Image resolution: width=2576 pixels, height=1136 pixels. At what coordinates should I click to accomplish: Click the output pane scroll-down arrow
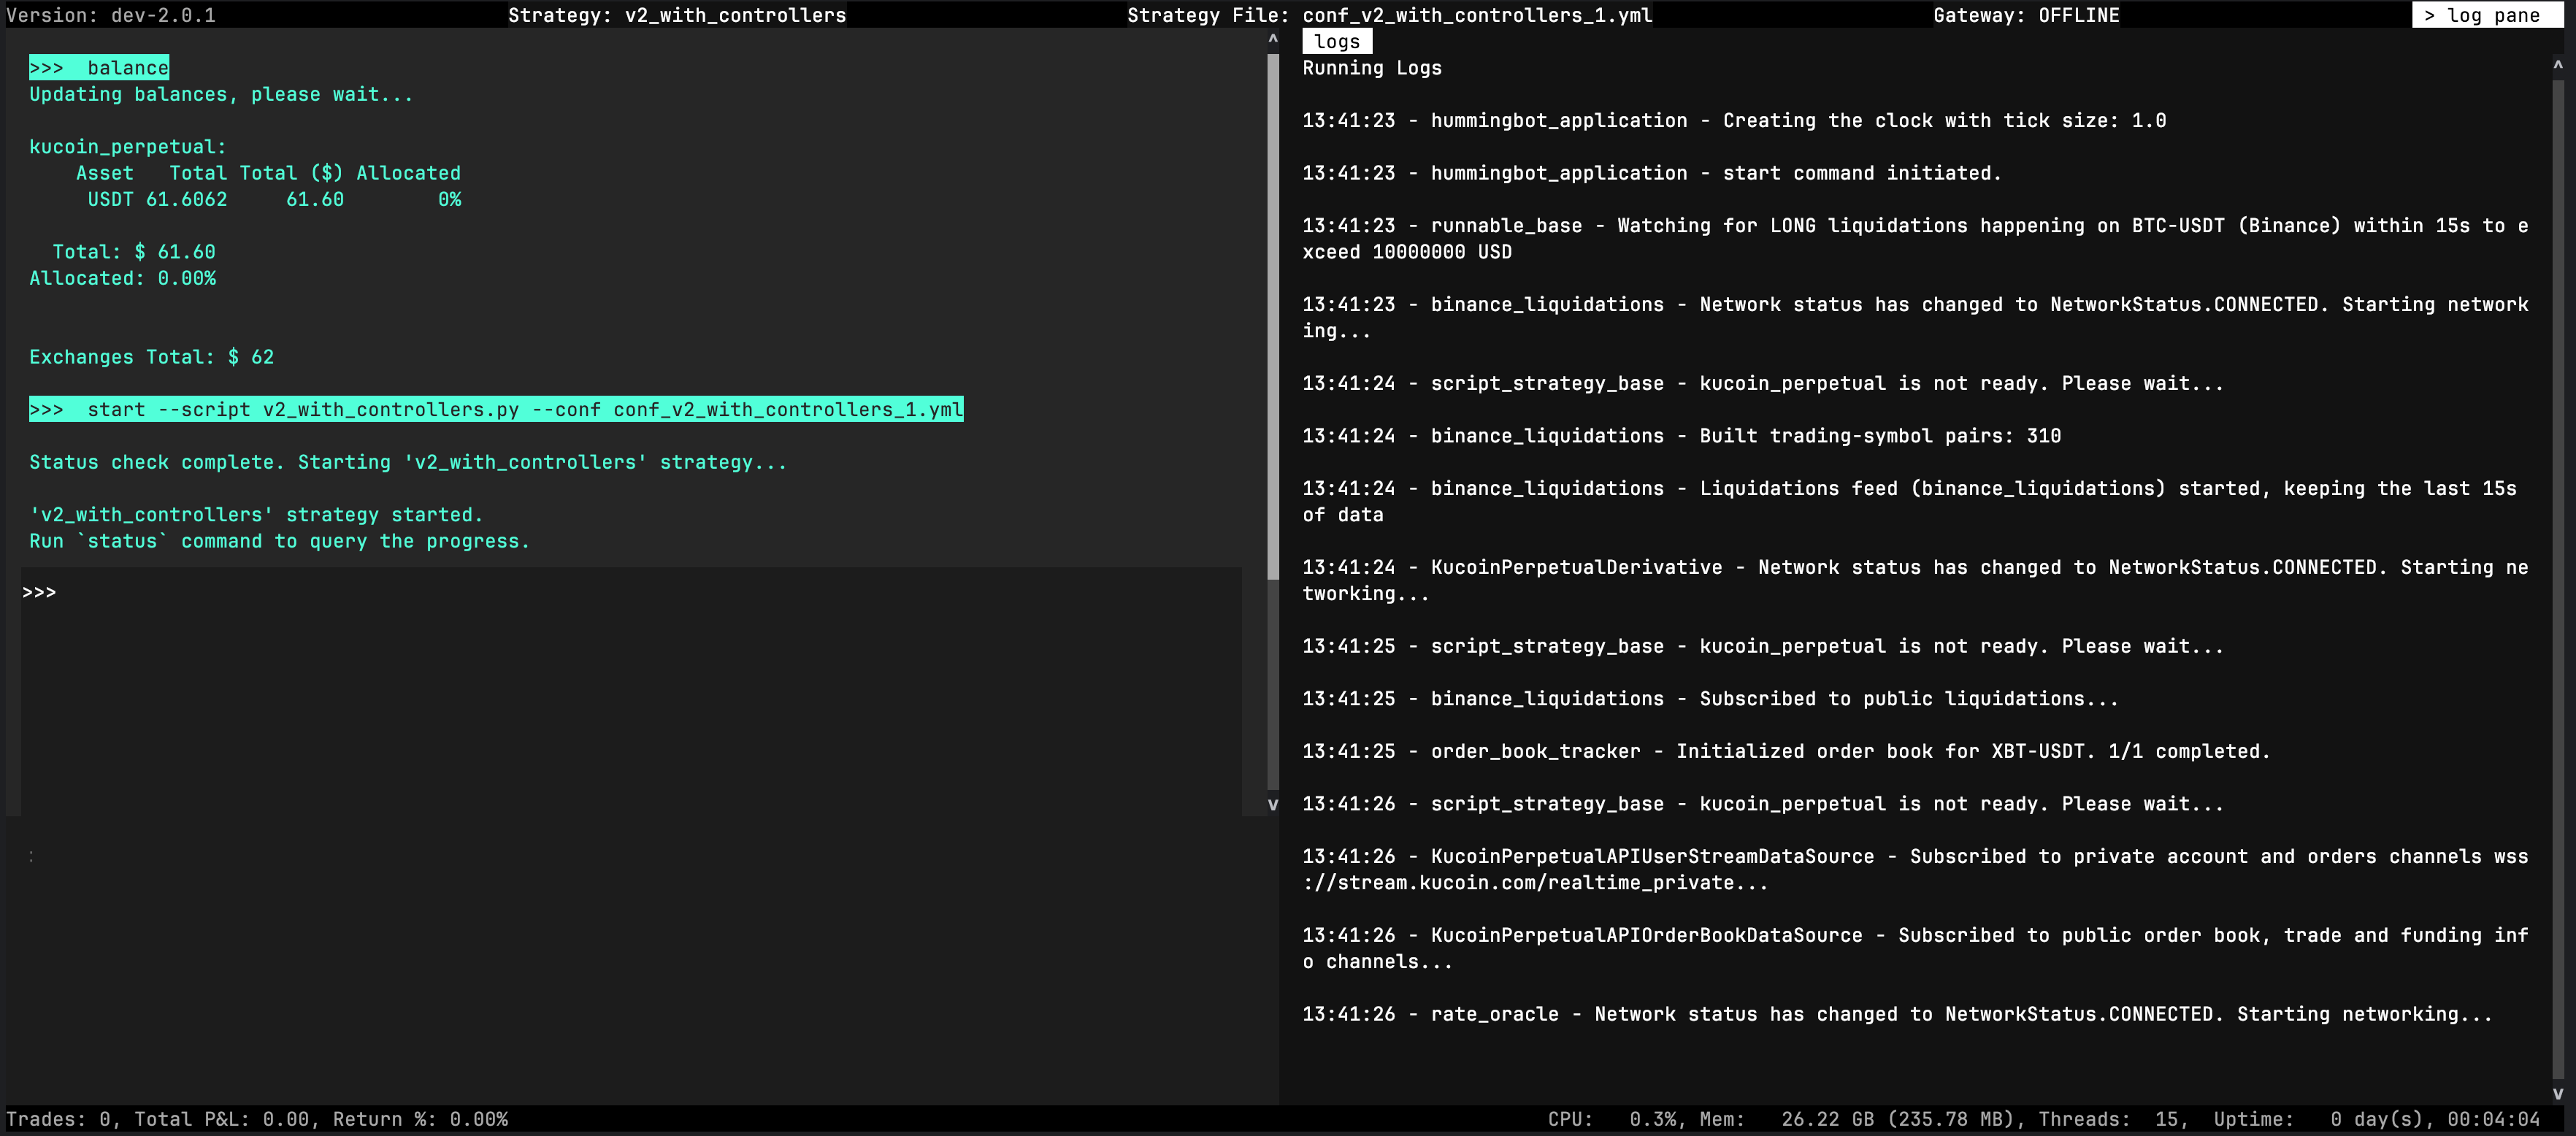click(1272, 804)
